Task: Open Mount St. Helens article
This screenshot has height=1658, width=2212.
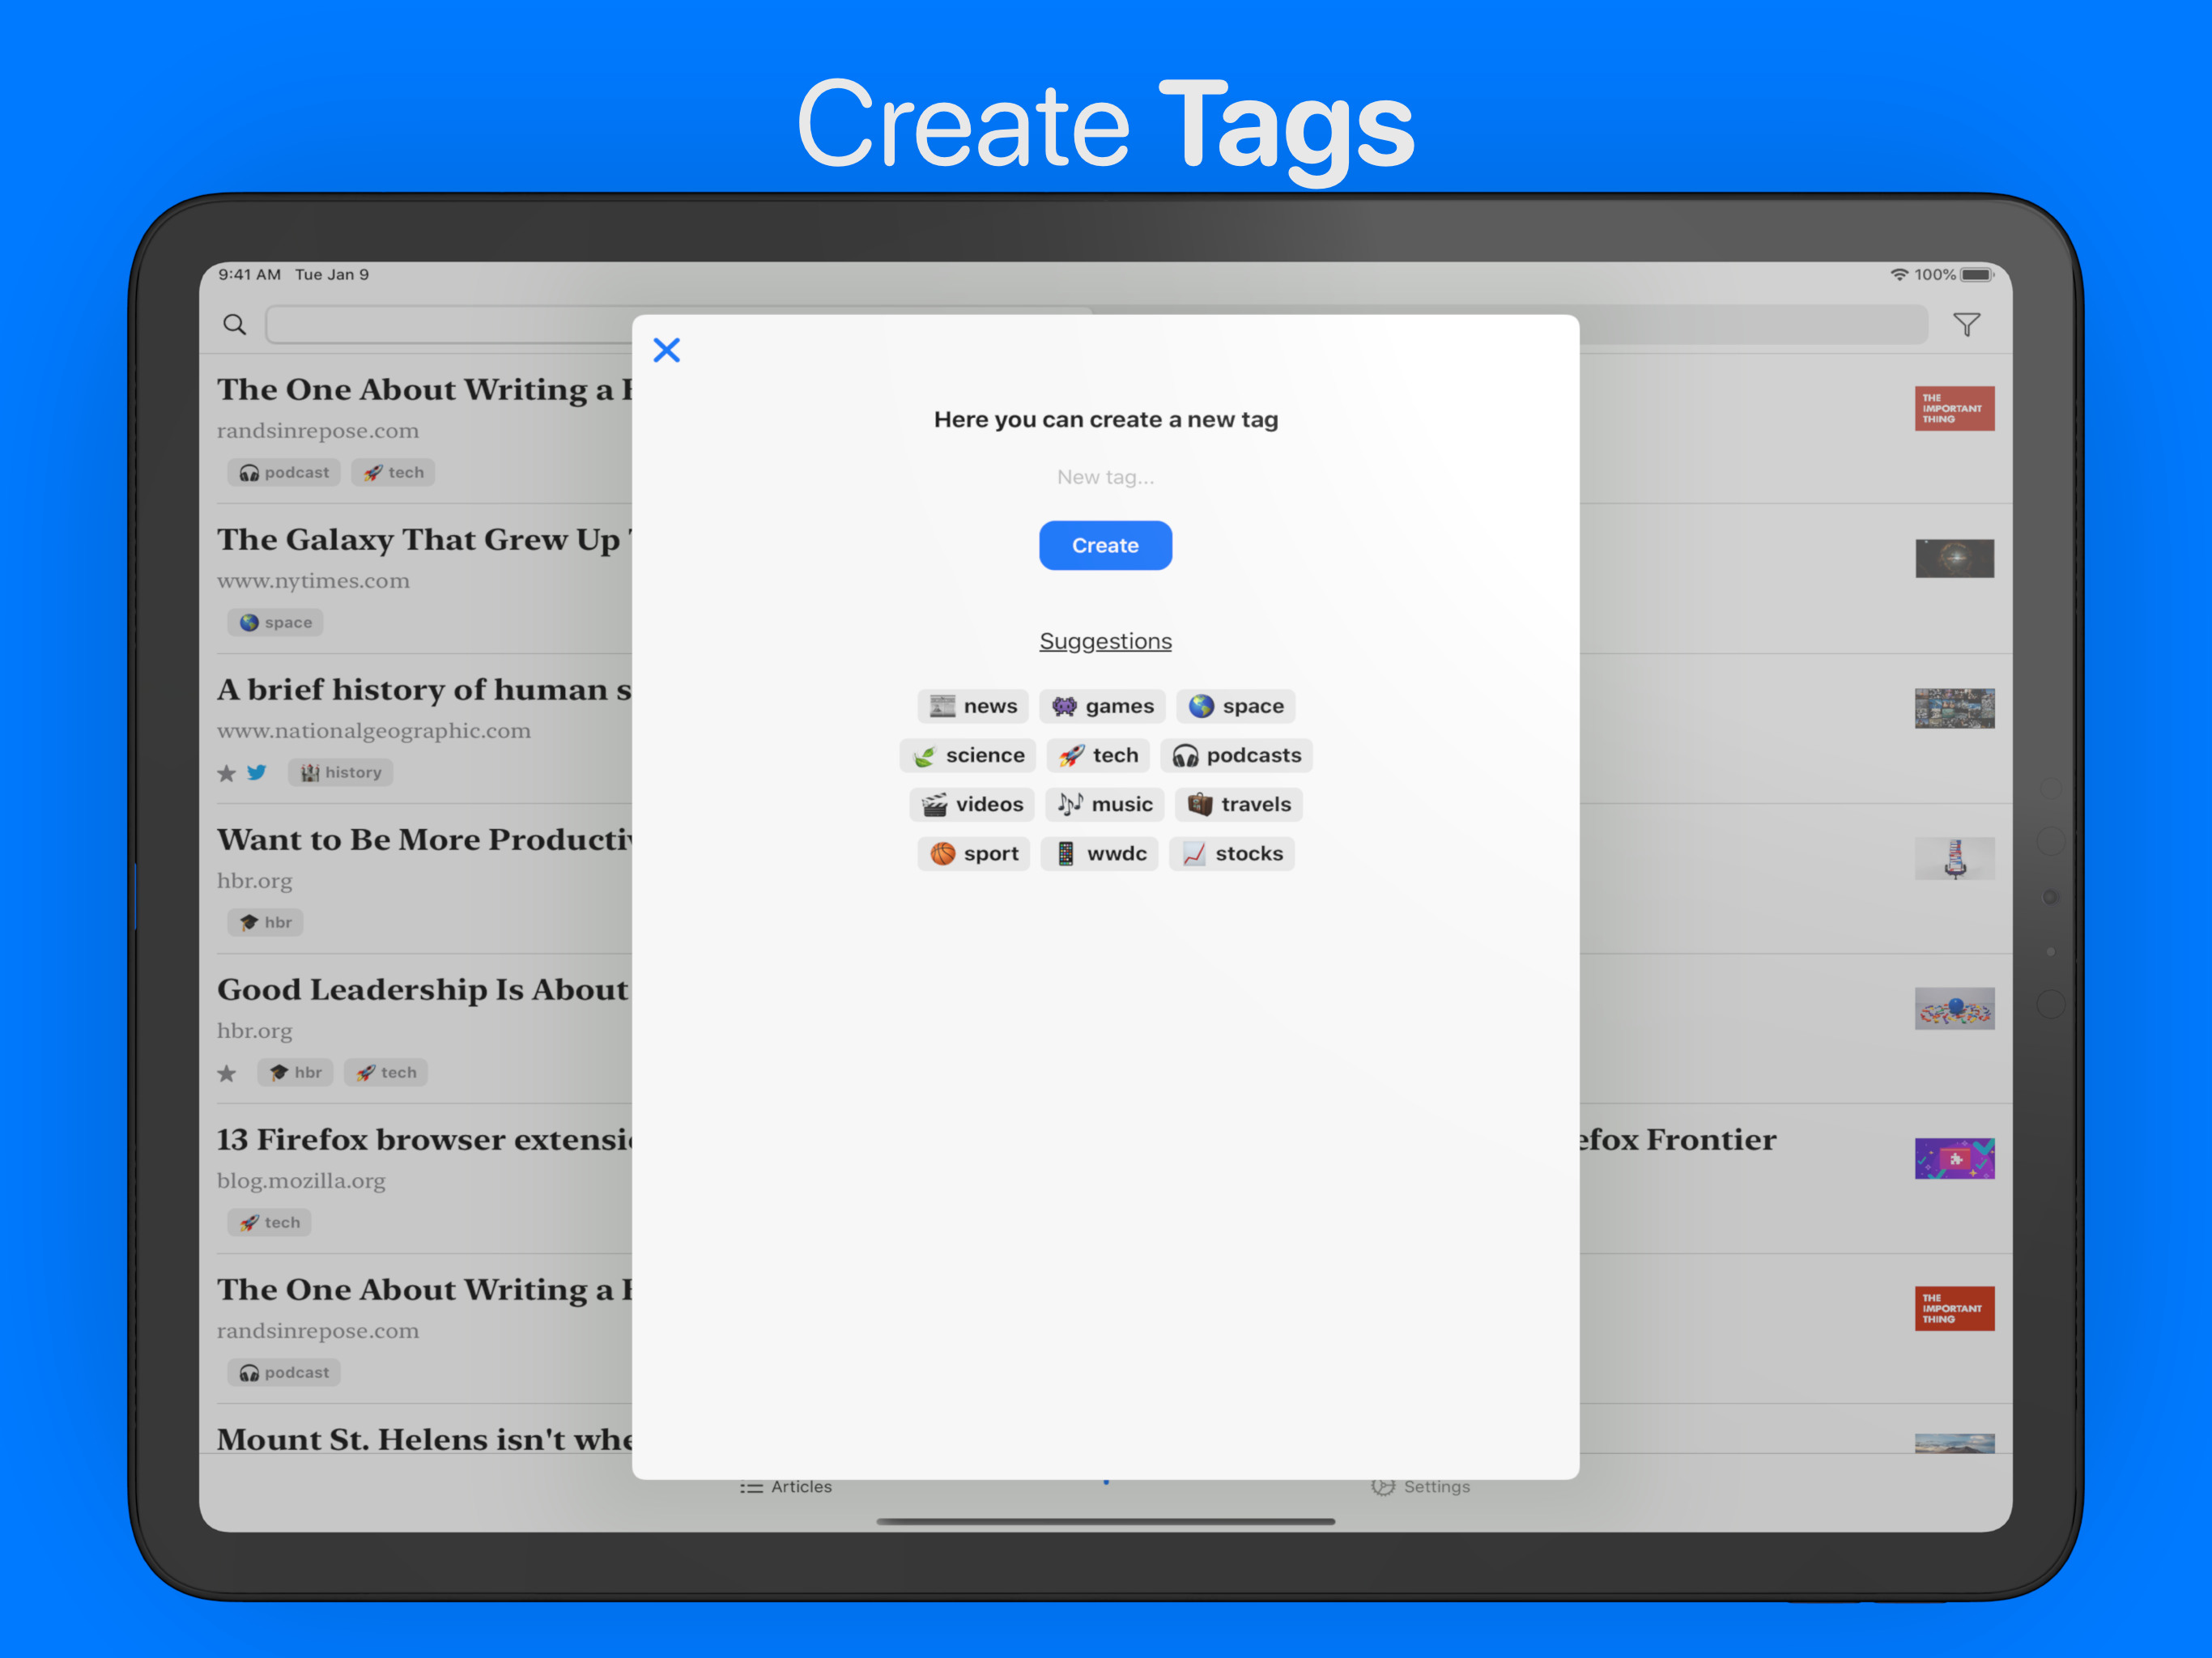Action: [425, 1439]
